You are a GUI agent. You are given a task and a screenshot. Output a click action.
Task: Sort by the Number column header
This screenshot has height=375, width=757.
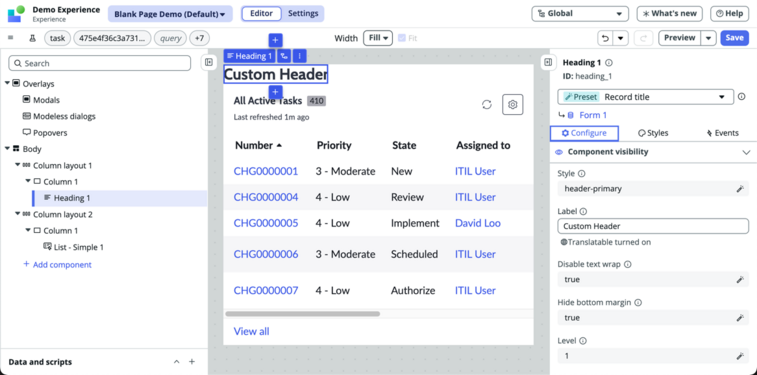(258, 145)
